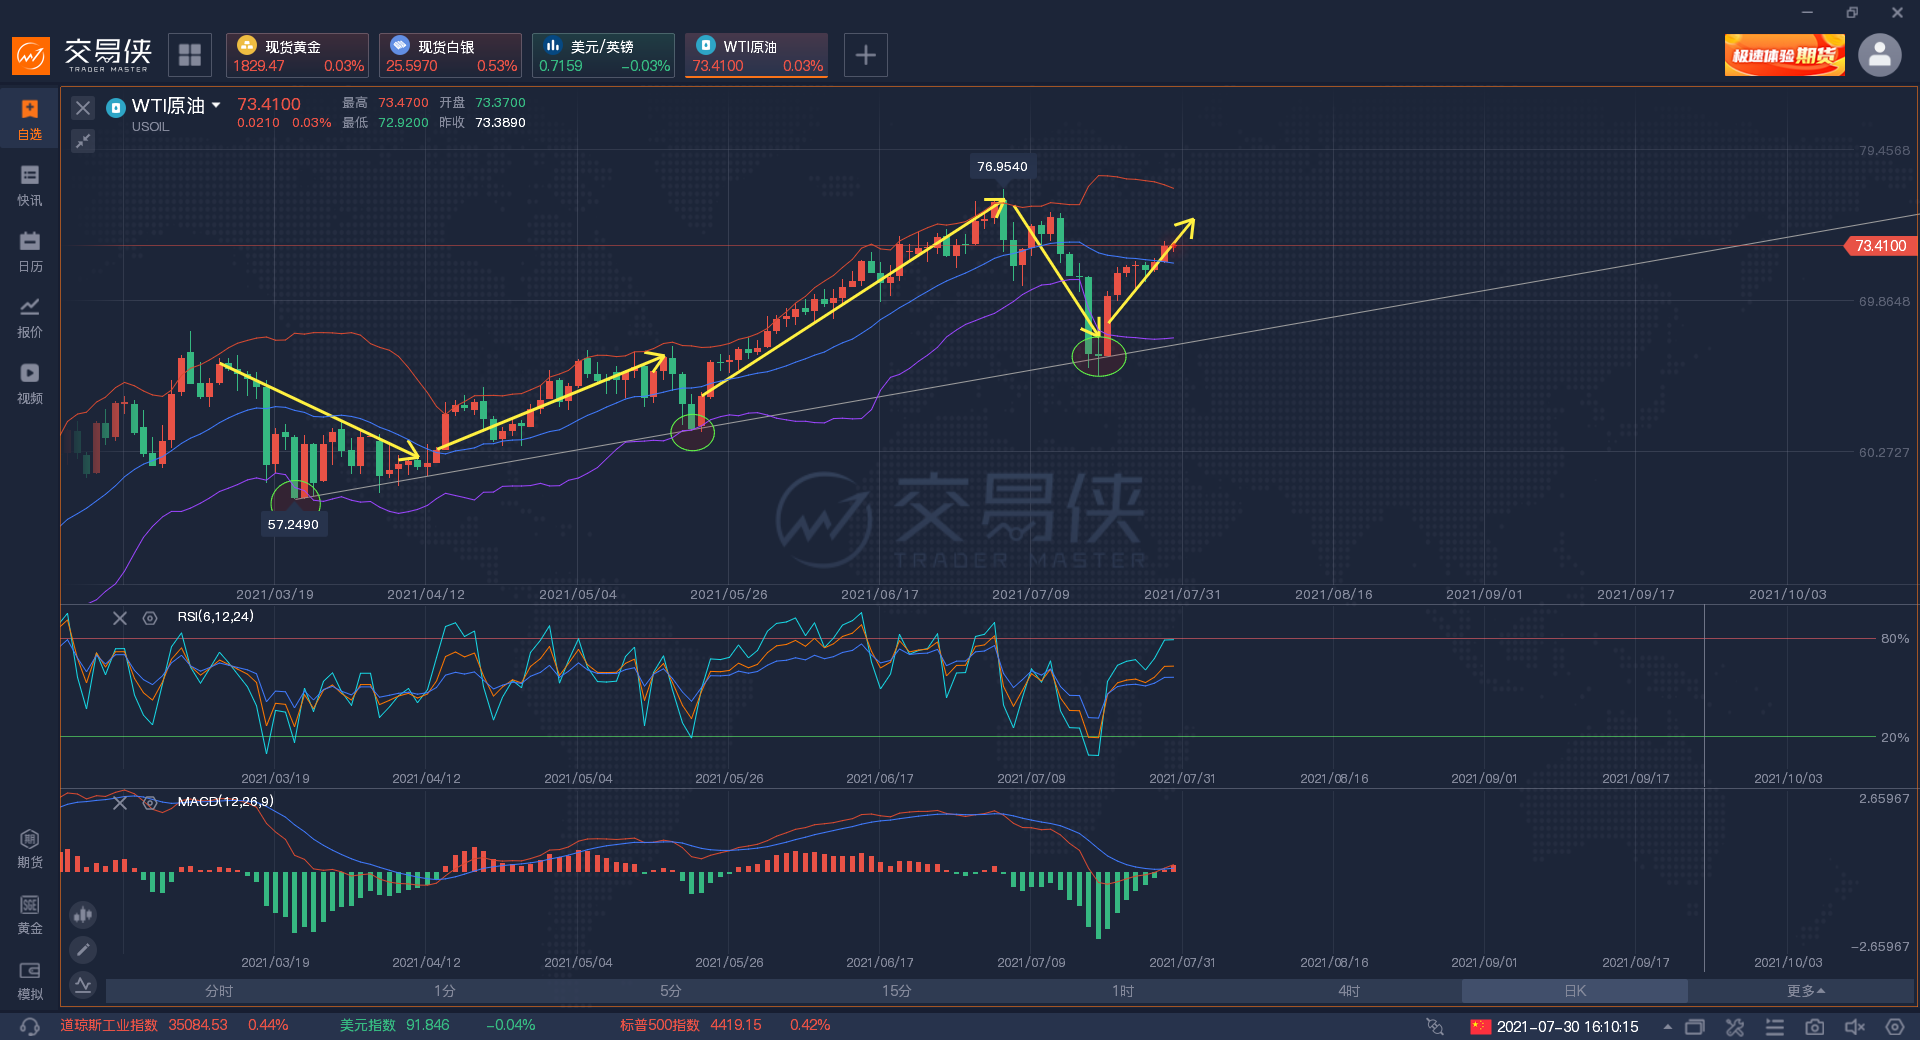
Task: Click the China flag region icon
Action: point(1480,1027)
